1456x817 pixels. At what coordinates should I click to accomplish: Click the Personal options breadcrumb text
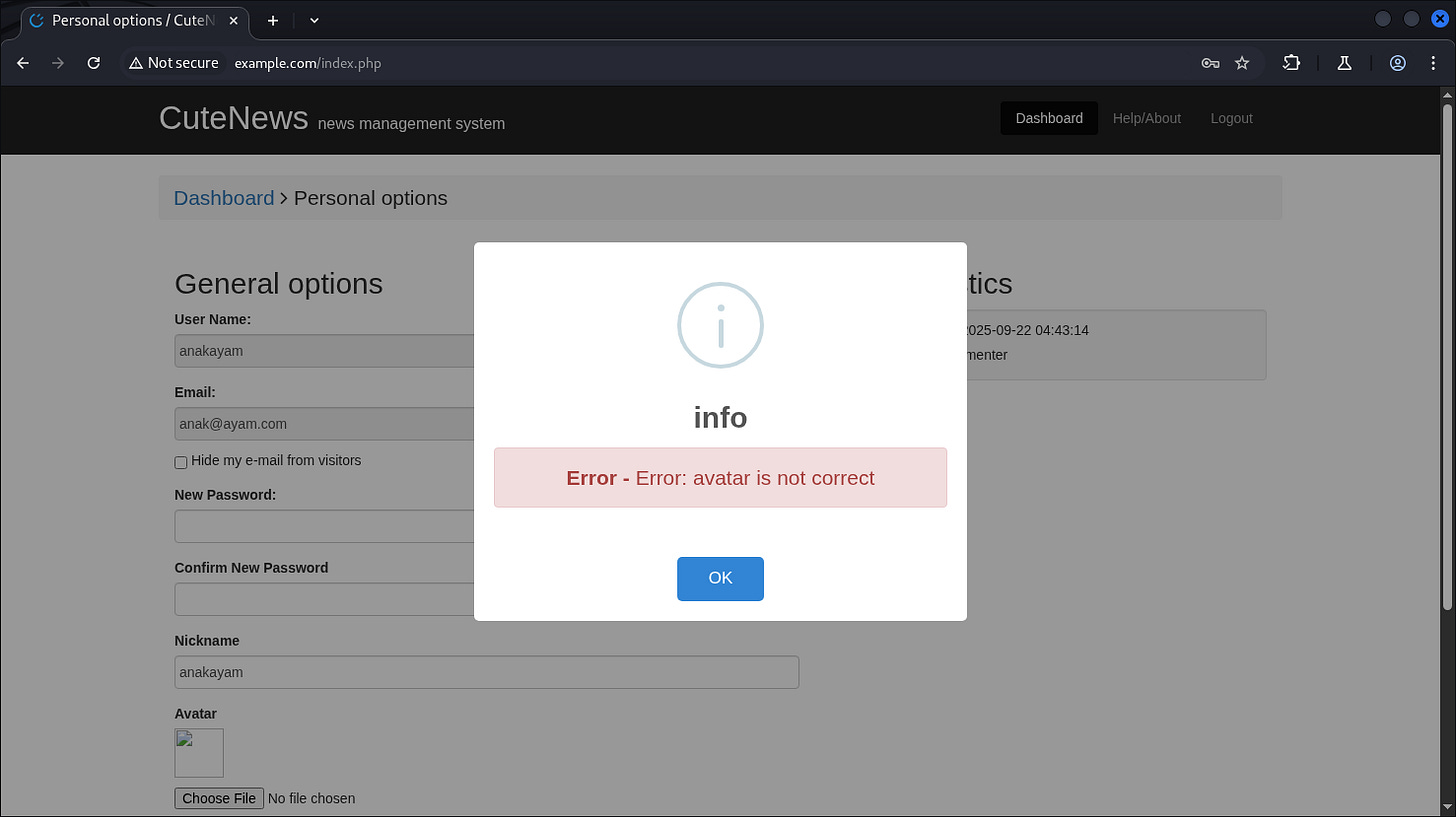point(371,198)
